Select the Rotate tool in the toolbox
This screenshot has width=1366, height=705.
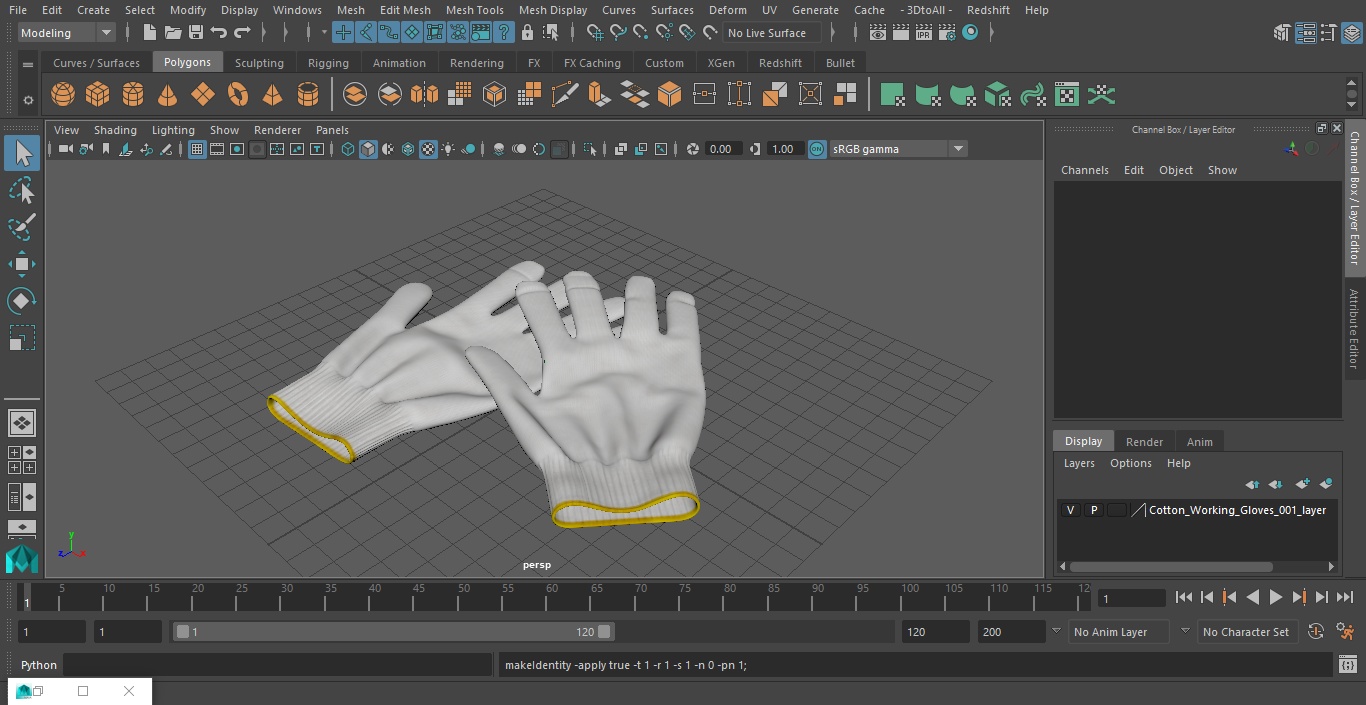point(22,301)
